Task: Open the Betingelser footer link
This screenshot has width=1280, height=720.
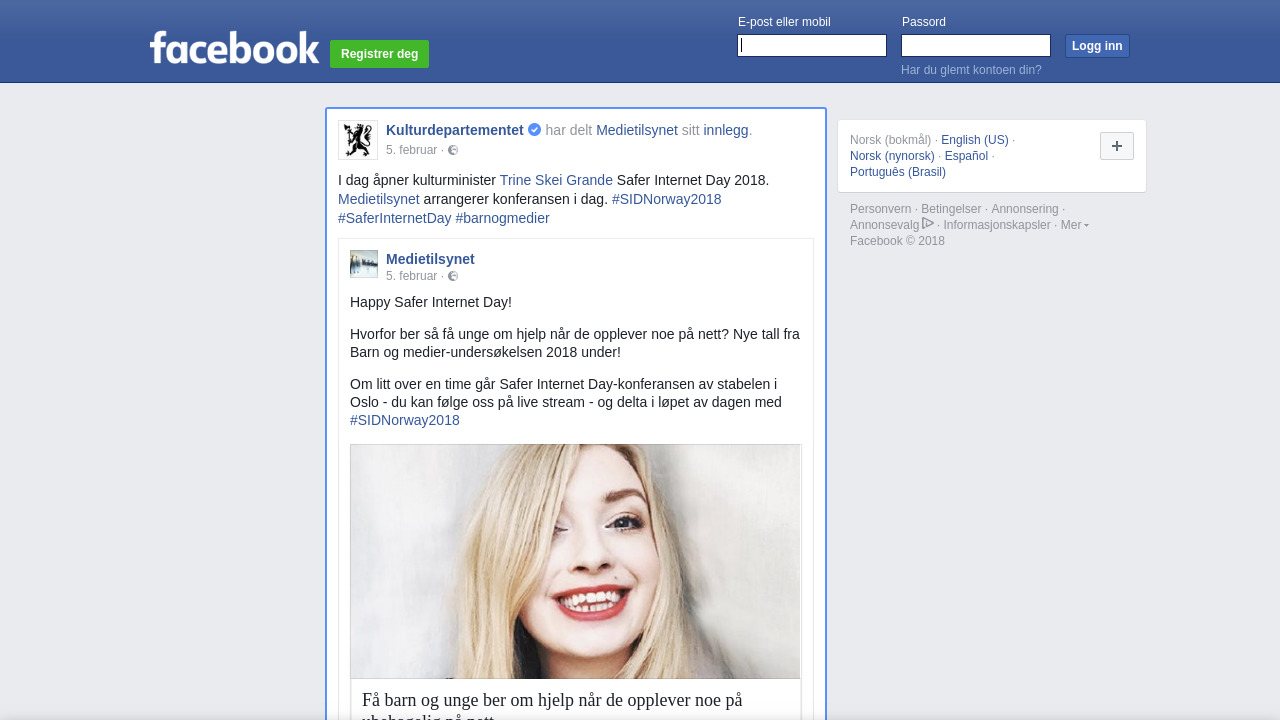Action: point(951,209)
